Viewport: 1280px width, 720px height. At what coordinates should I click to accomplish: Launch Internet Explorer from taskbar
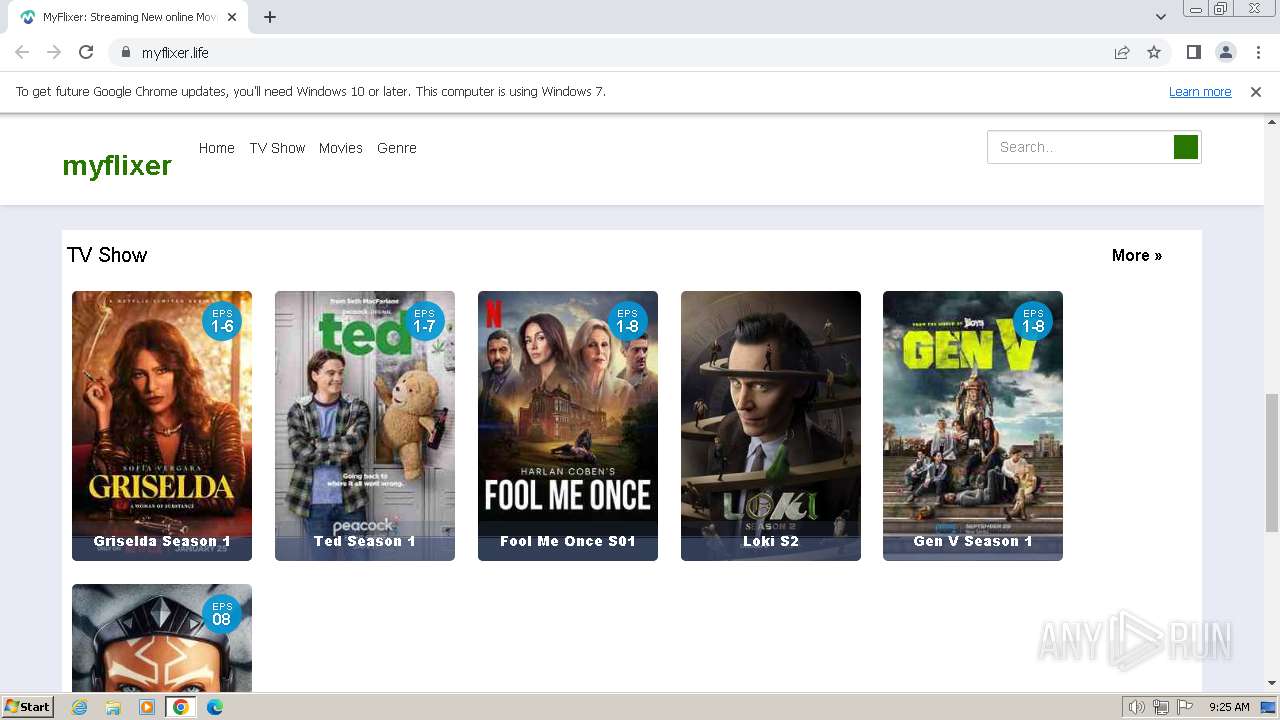coord(80,707)
